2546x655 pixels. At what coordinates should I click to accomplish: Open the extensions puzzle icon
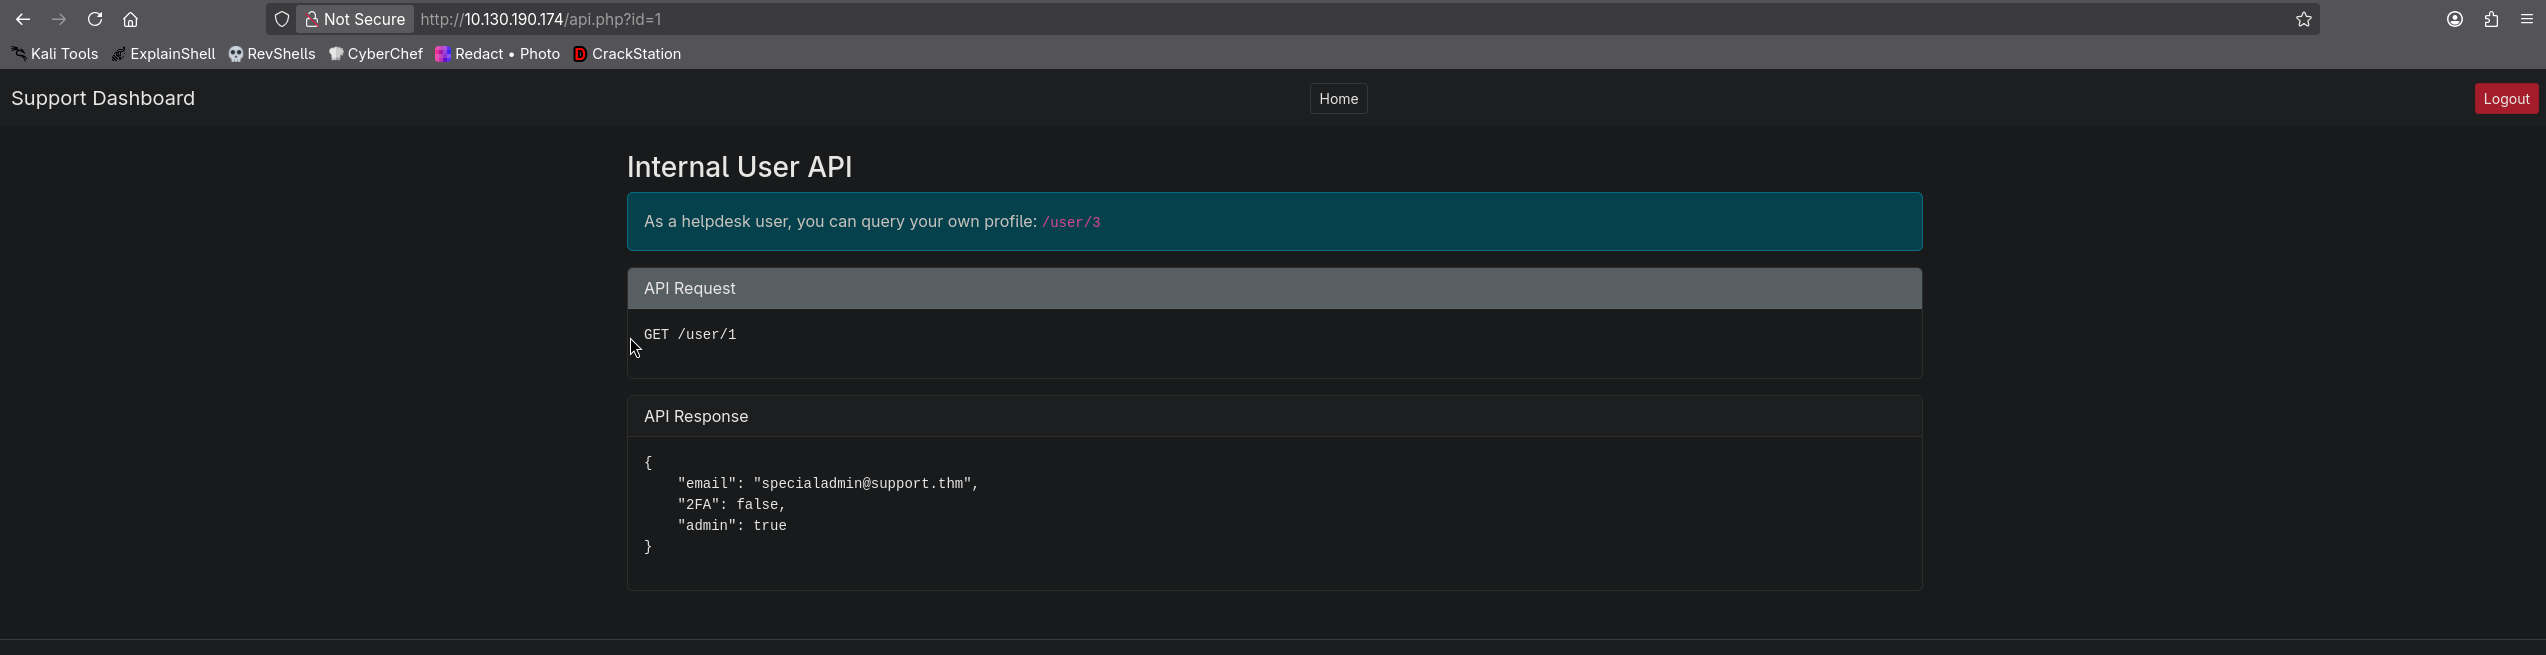coord(2491,19)
